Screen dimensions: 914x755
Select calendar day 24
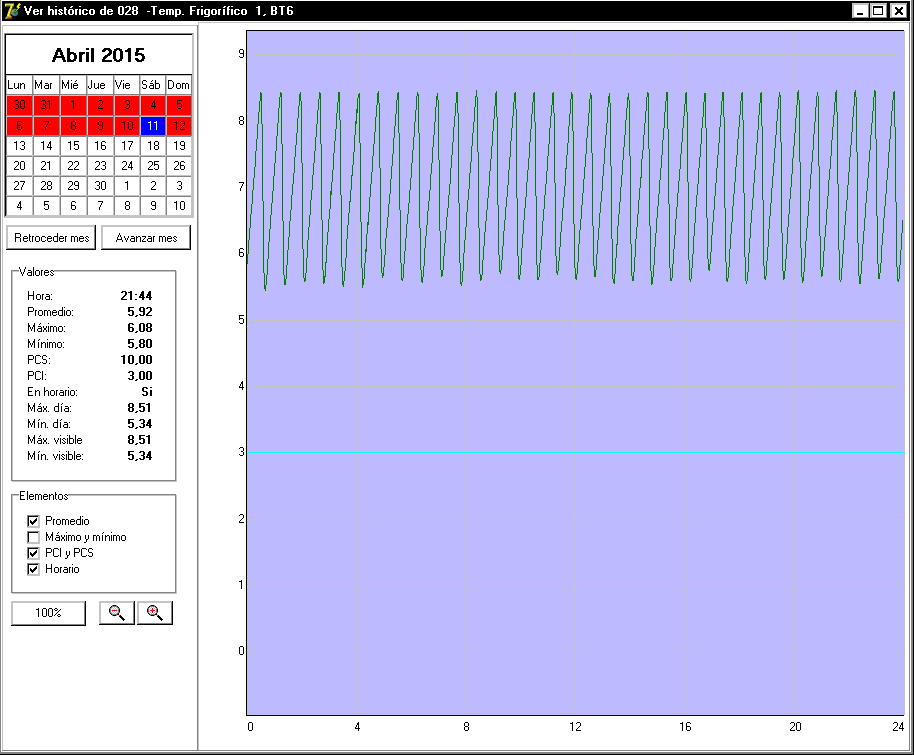coord(127,166)
